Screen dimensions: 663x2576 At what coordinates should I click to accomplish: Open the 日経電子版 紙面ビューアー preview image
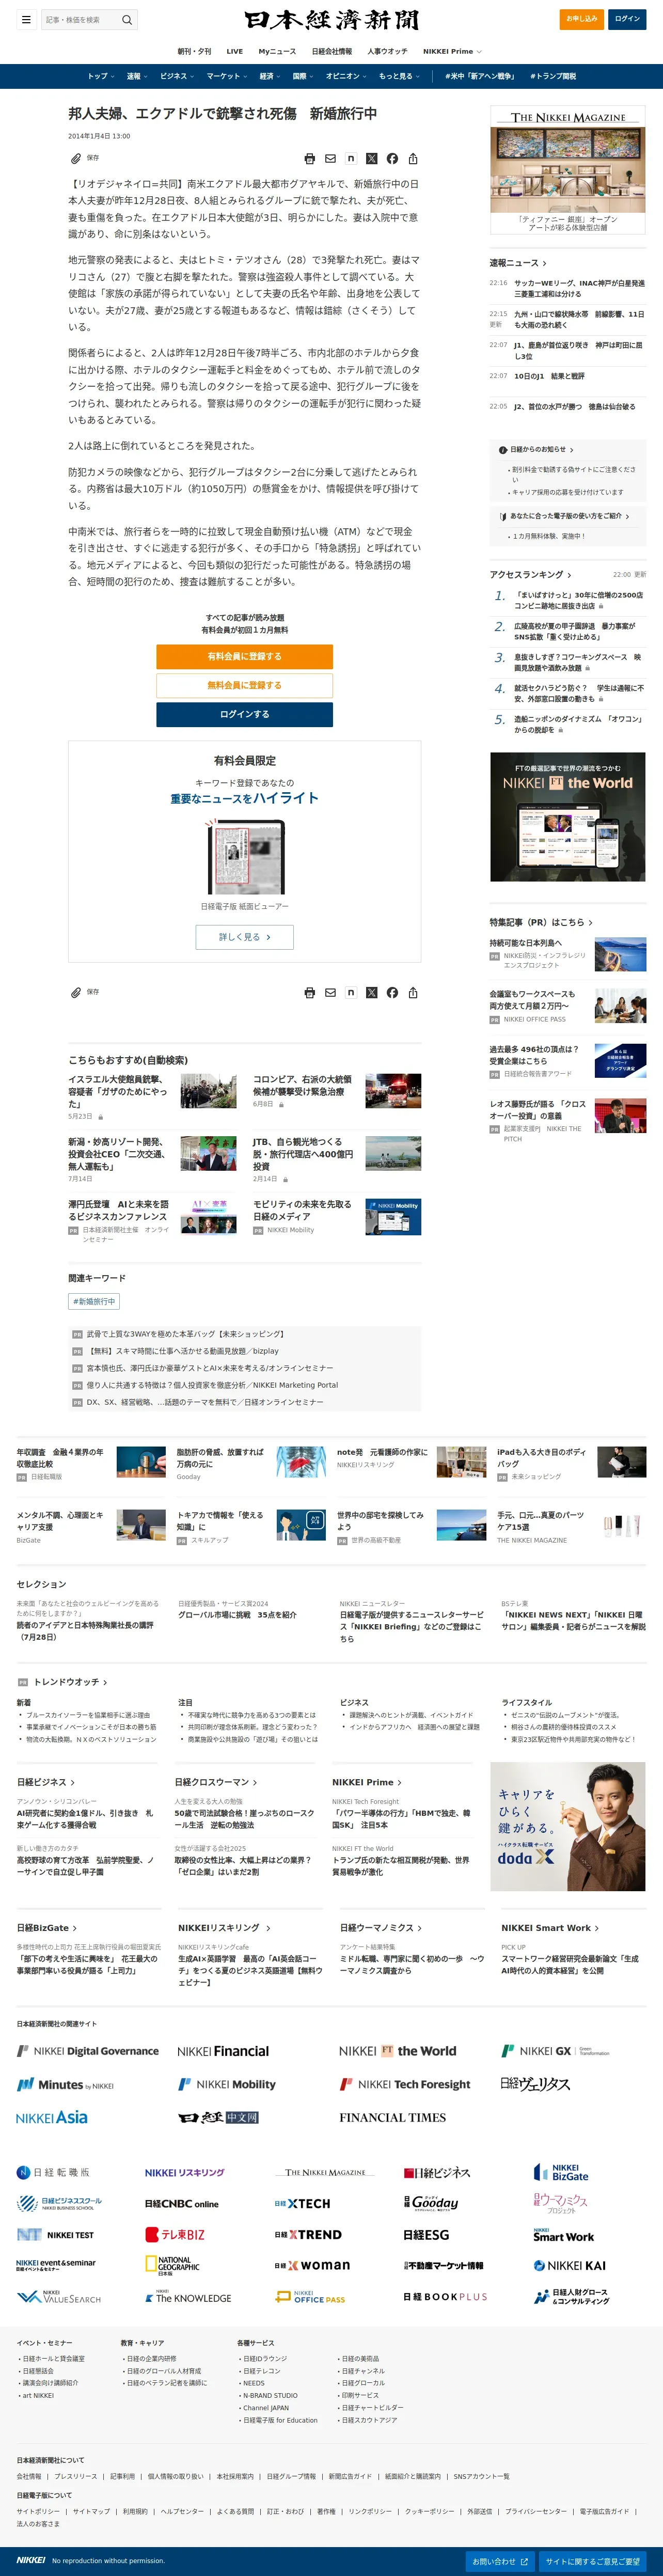click(245, 857)
